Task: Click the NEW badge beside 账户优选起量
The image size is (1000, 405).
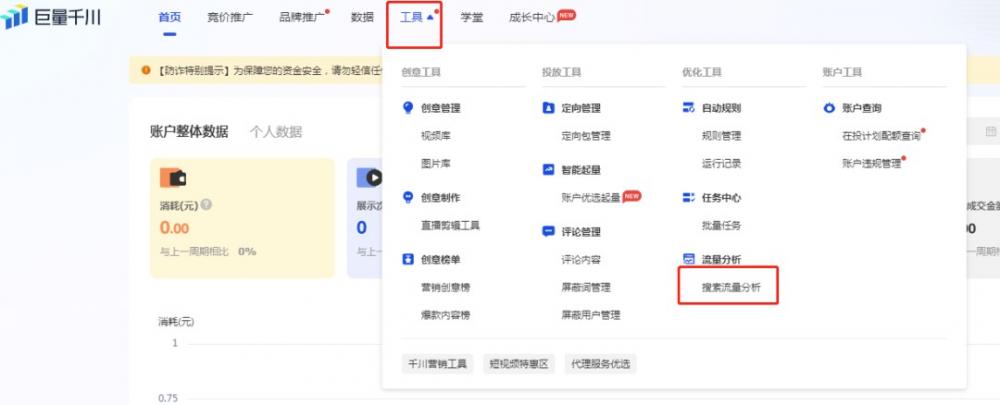Action: 631,196
